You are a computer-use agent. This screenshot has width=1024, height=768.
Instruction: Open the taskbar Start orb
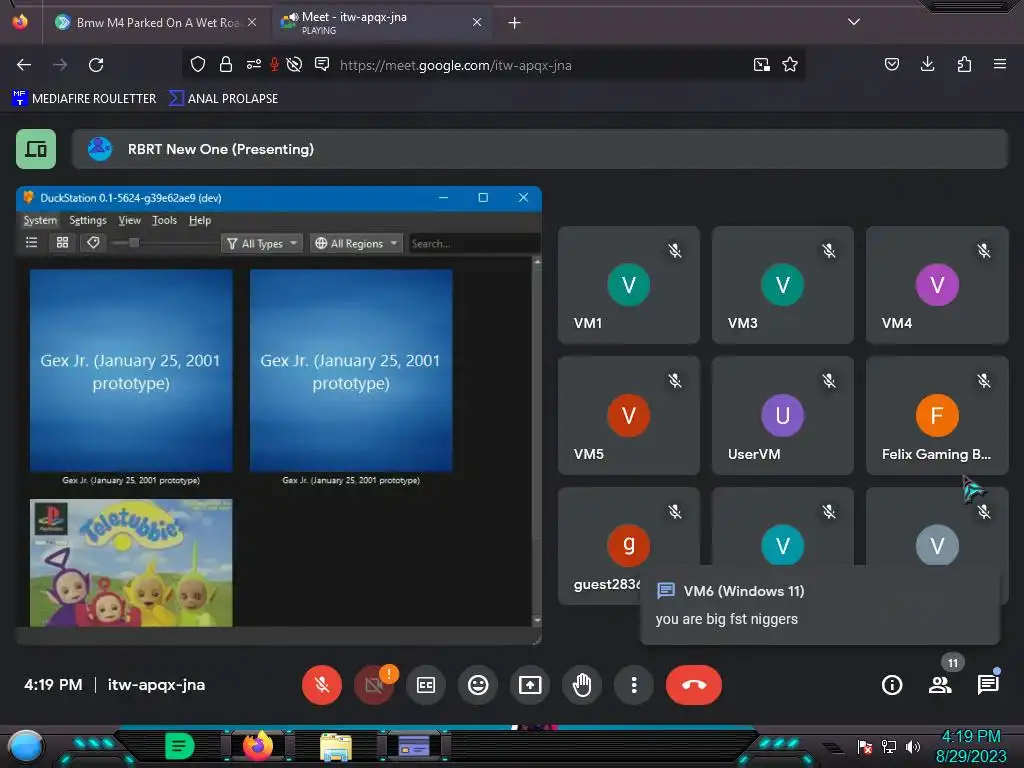coord(26,747)
